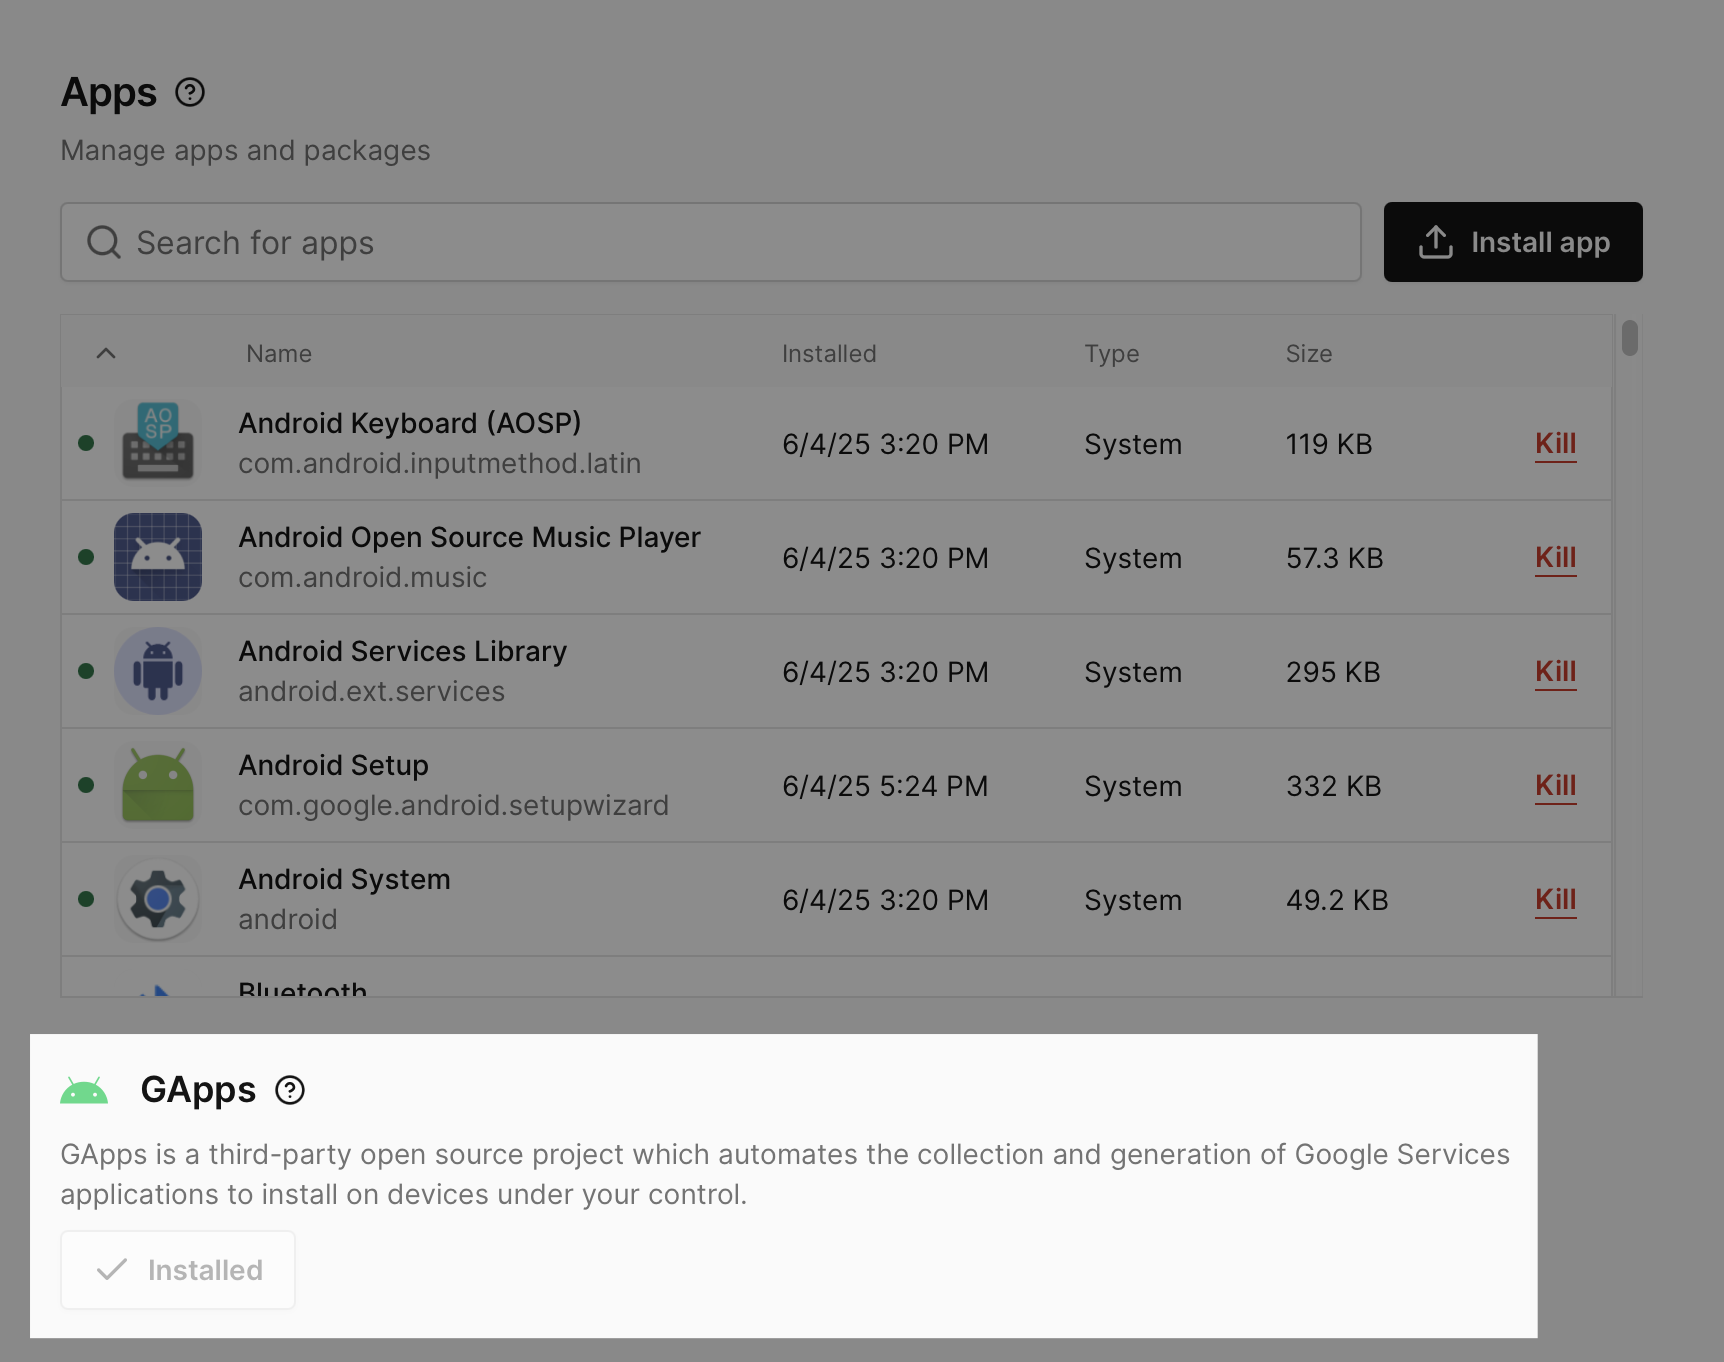Sort the table by Type column
This screenshot has height=1362, width=1724.
point(1112,354)
